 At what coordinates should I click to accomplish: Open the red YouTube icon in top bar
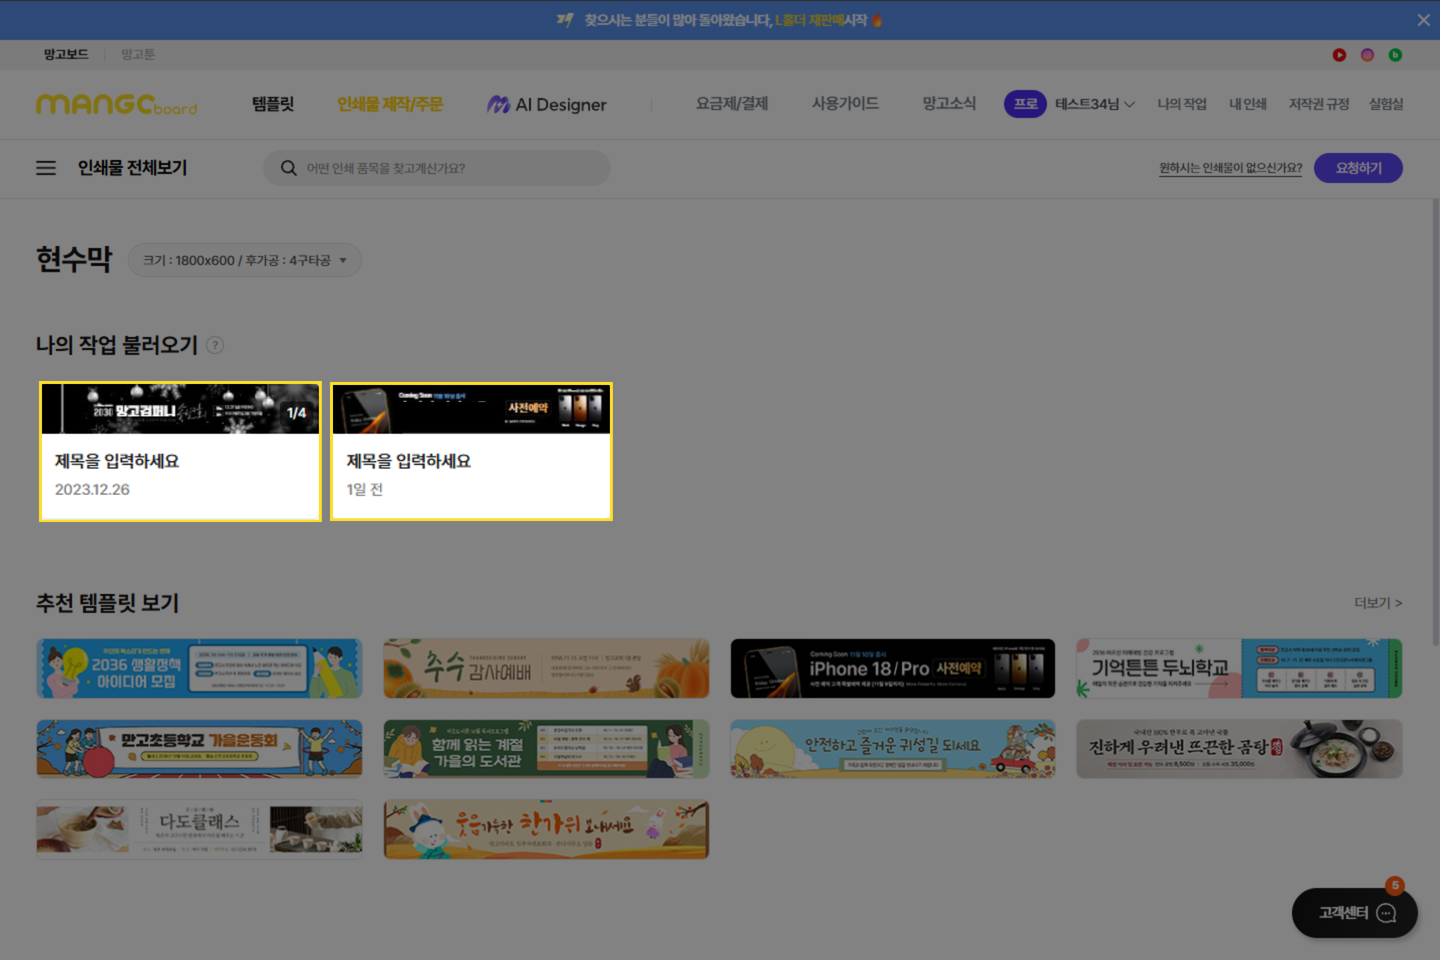(x=1339, y=55)
